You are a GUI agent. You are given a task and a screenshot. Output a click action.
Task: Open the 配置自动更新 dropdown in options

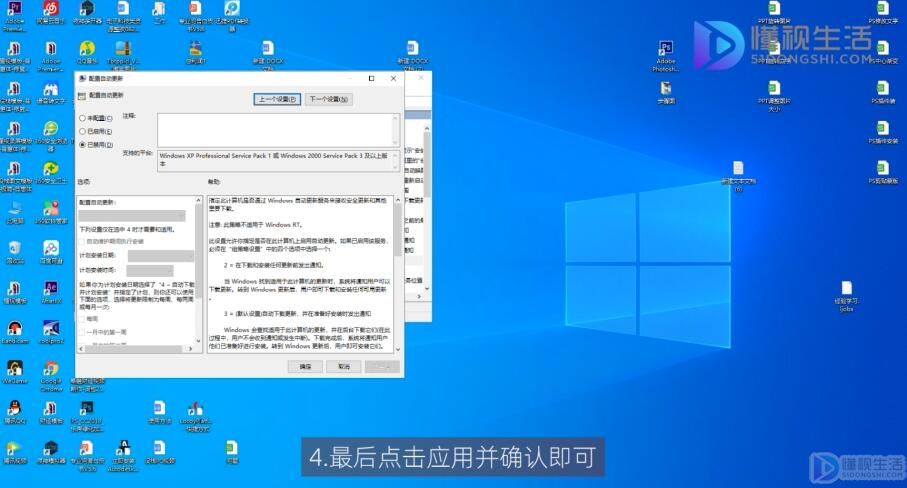pyautogui.click(x=131, y=216)
